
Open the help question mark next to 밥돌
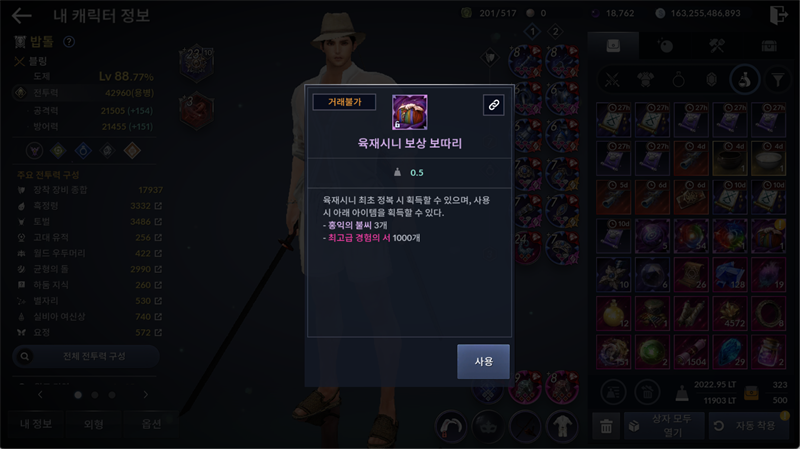pyautogui.click(x=69, y=42)
